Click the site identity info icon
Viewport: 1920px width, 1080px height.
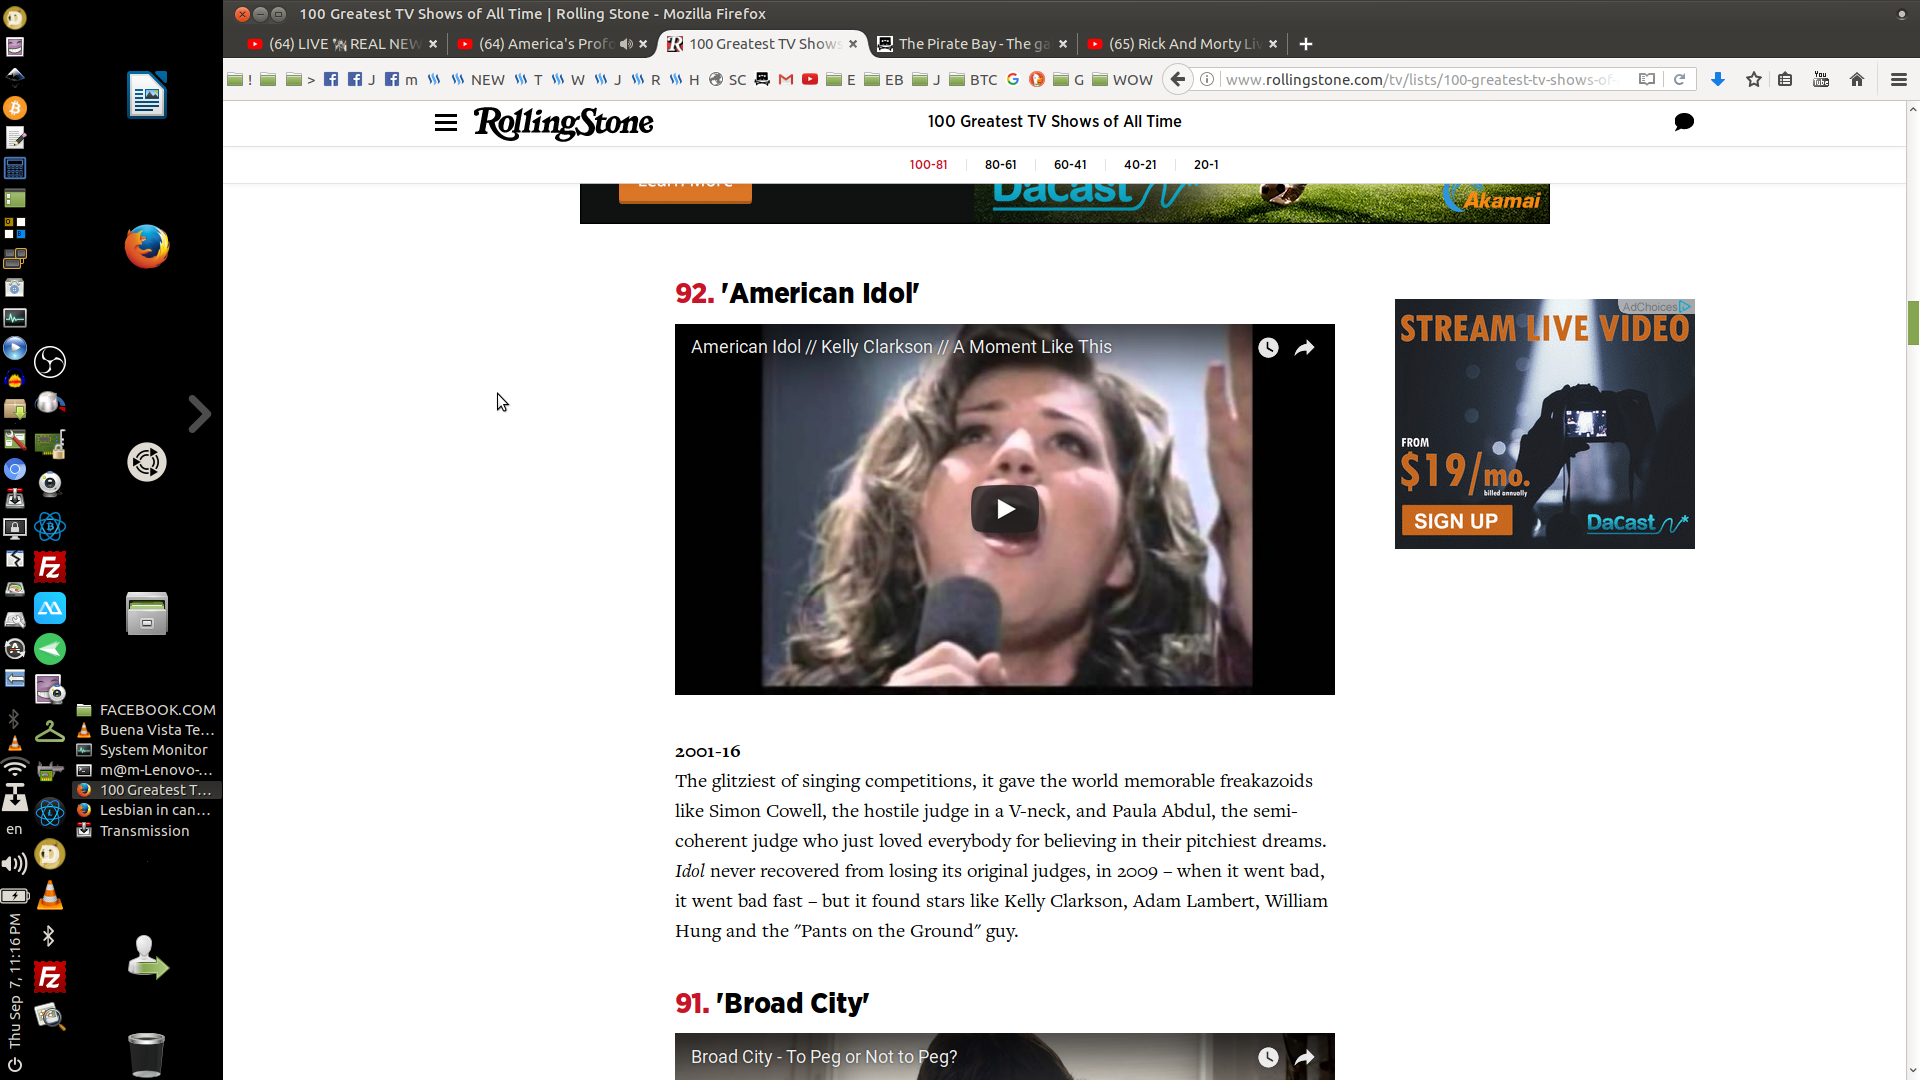click(1207, 79)
